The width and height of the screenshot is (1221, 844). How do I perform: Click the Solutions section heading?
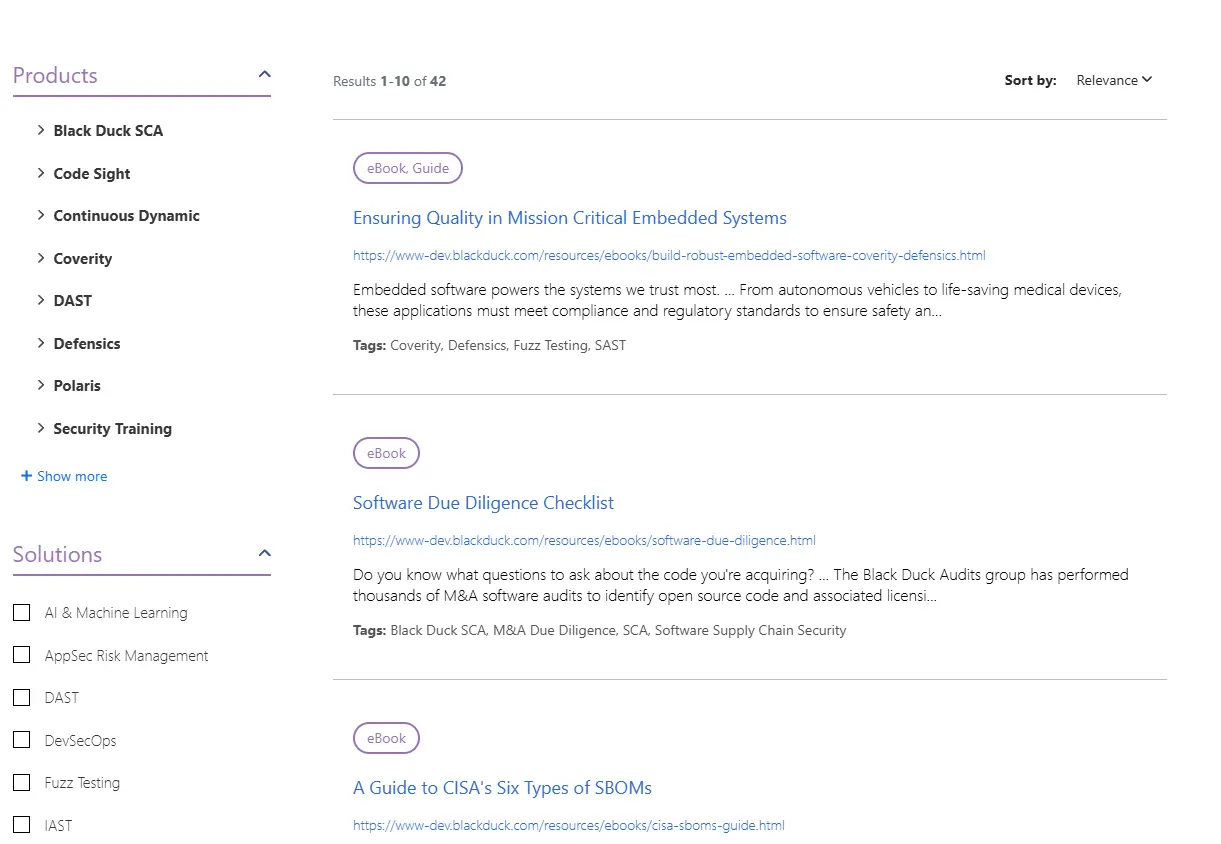pyautogui.click(x=57, y=554)
